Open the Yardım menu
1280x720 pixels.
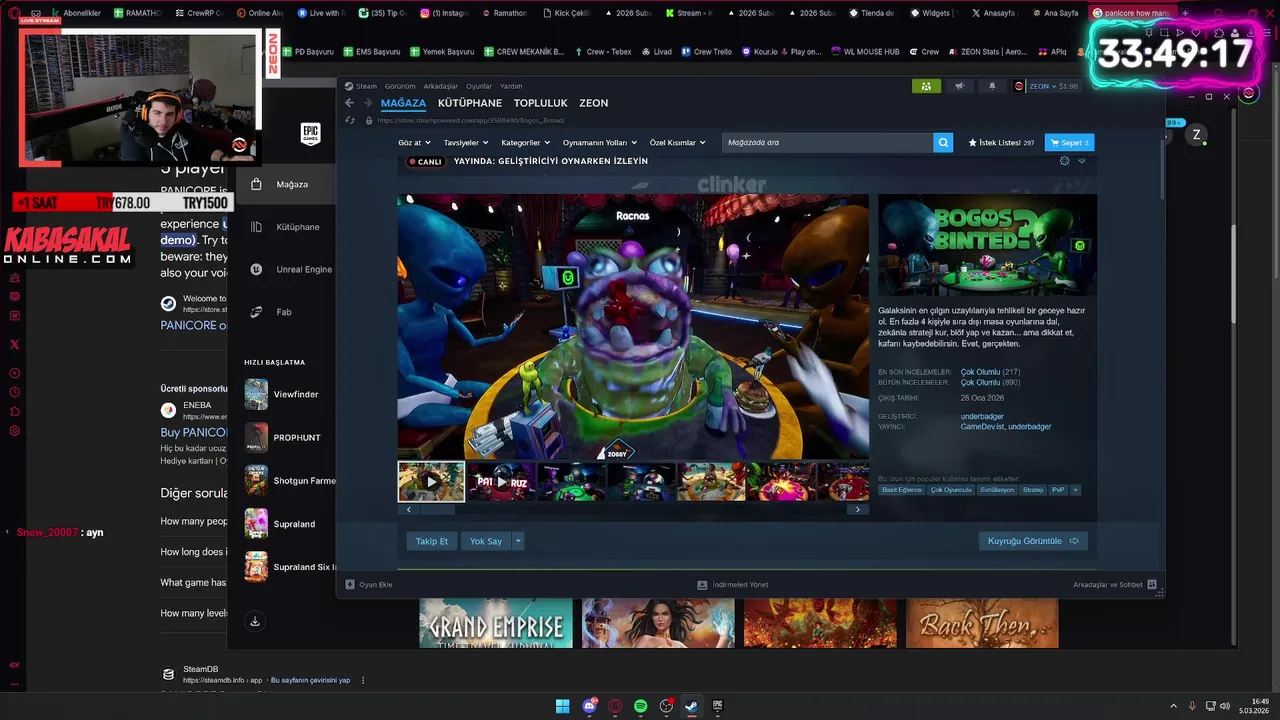511,86
